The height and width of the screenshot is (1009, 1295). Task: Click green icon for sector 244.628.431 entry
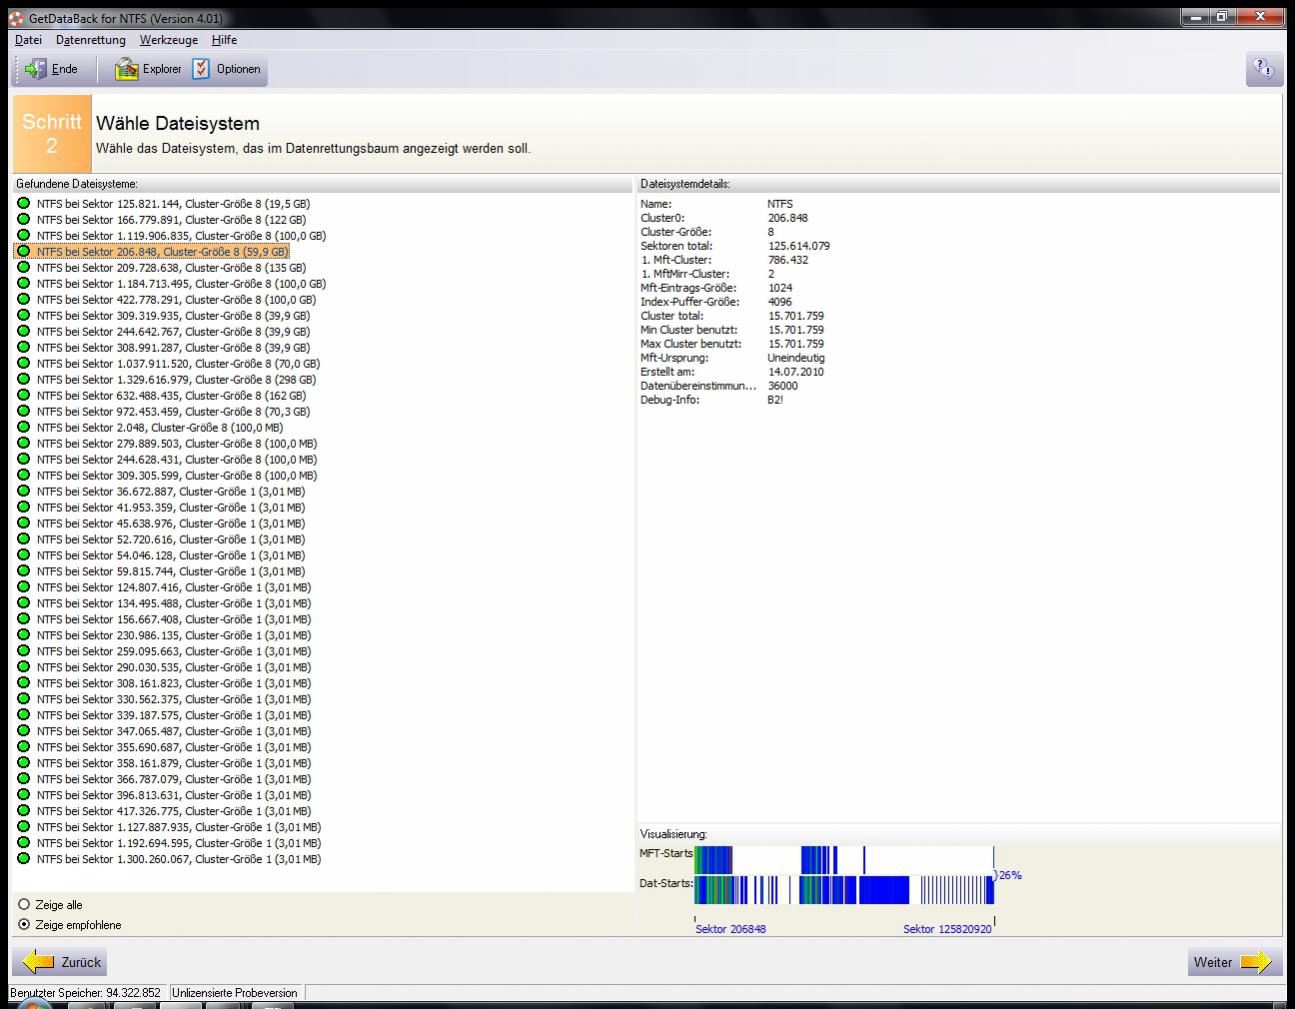coord(24,459)
